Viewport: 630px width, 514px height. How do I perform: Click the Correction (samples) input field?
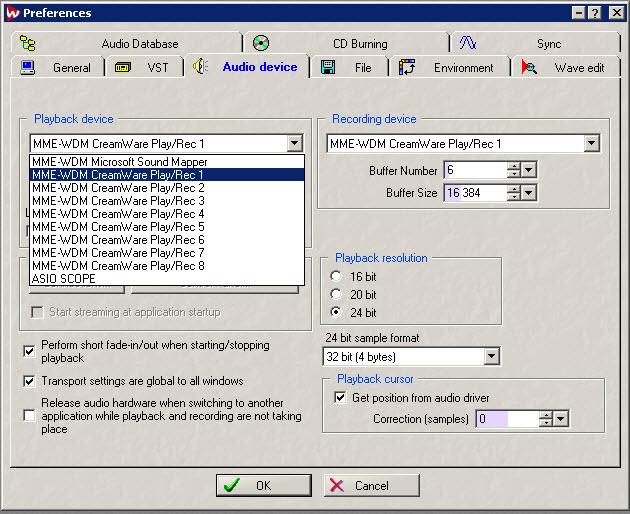(x=505, y=419)
